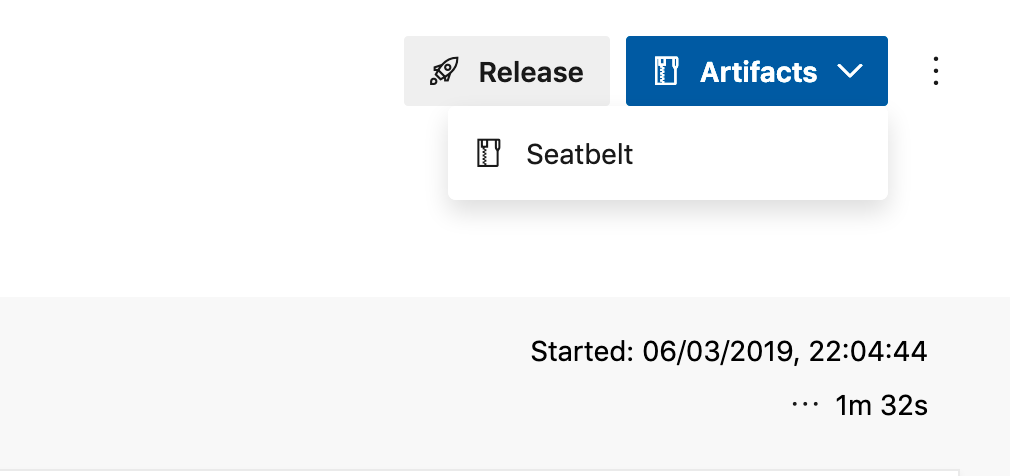This screenshot has height=476, width=1010.
Task: Click the 1m 32s duration text
Action: pos(881,406)
